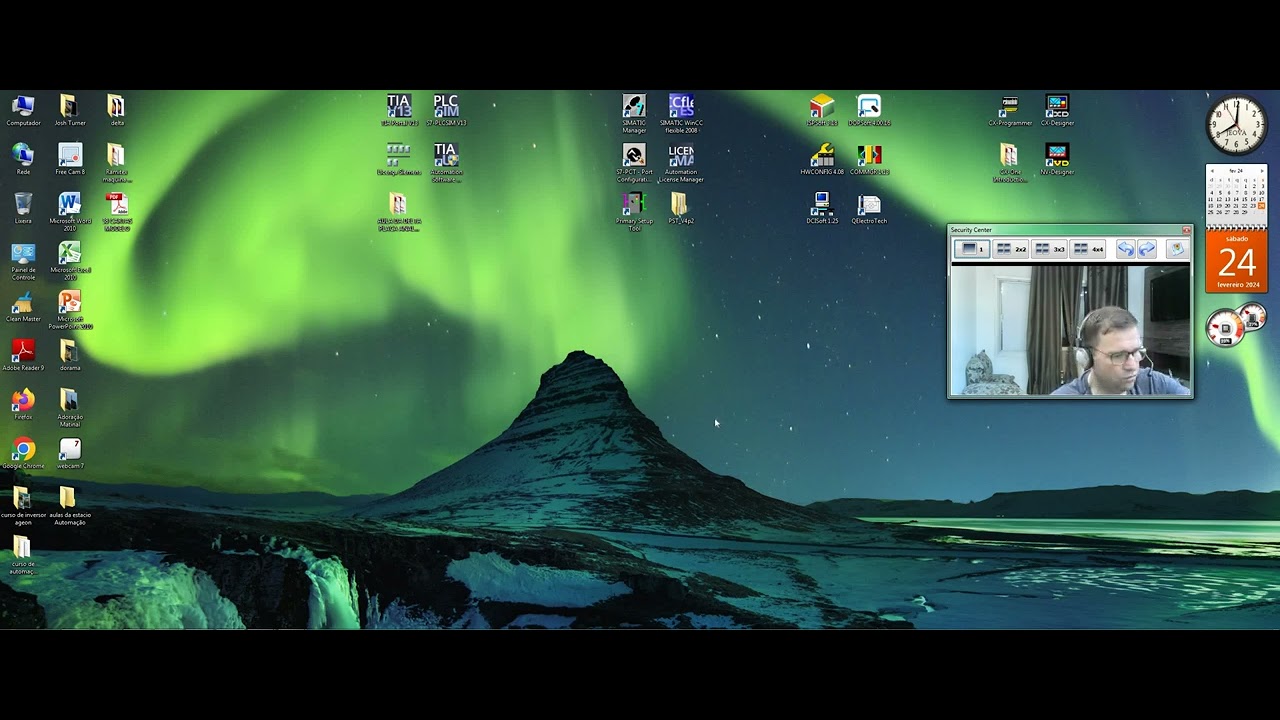Select 2x2 layout in Security Center
The height and width of the screenshot is (720, 1280).
tap(1012, 249)
